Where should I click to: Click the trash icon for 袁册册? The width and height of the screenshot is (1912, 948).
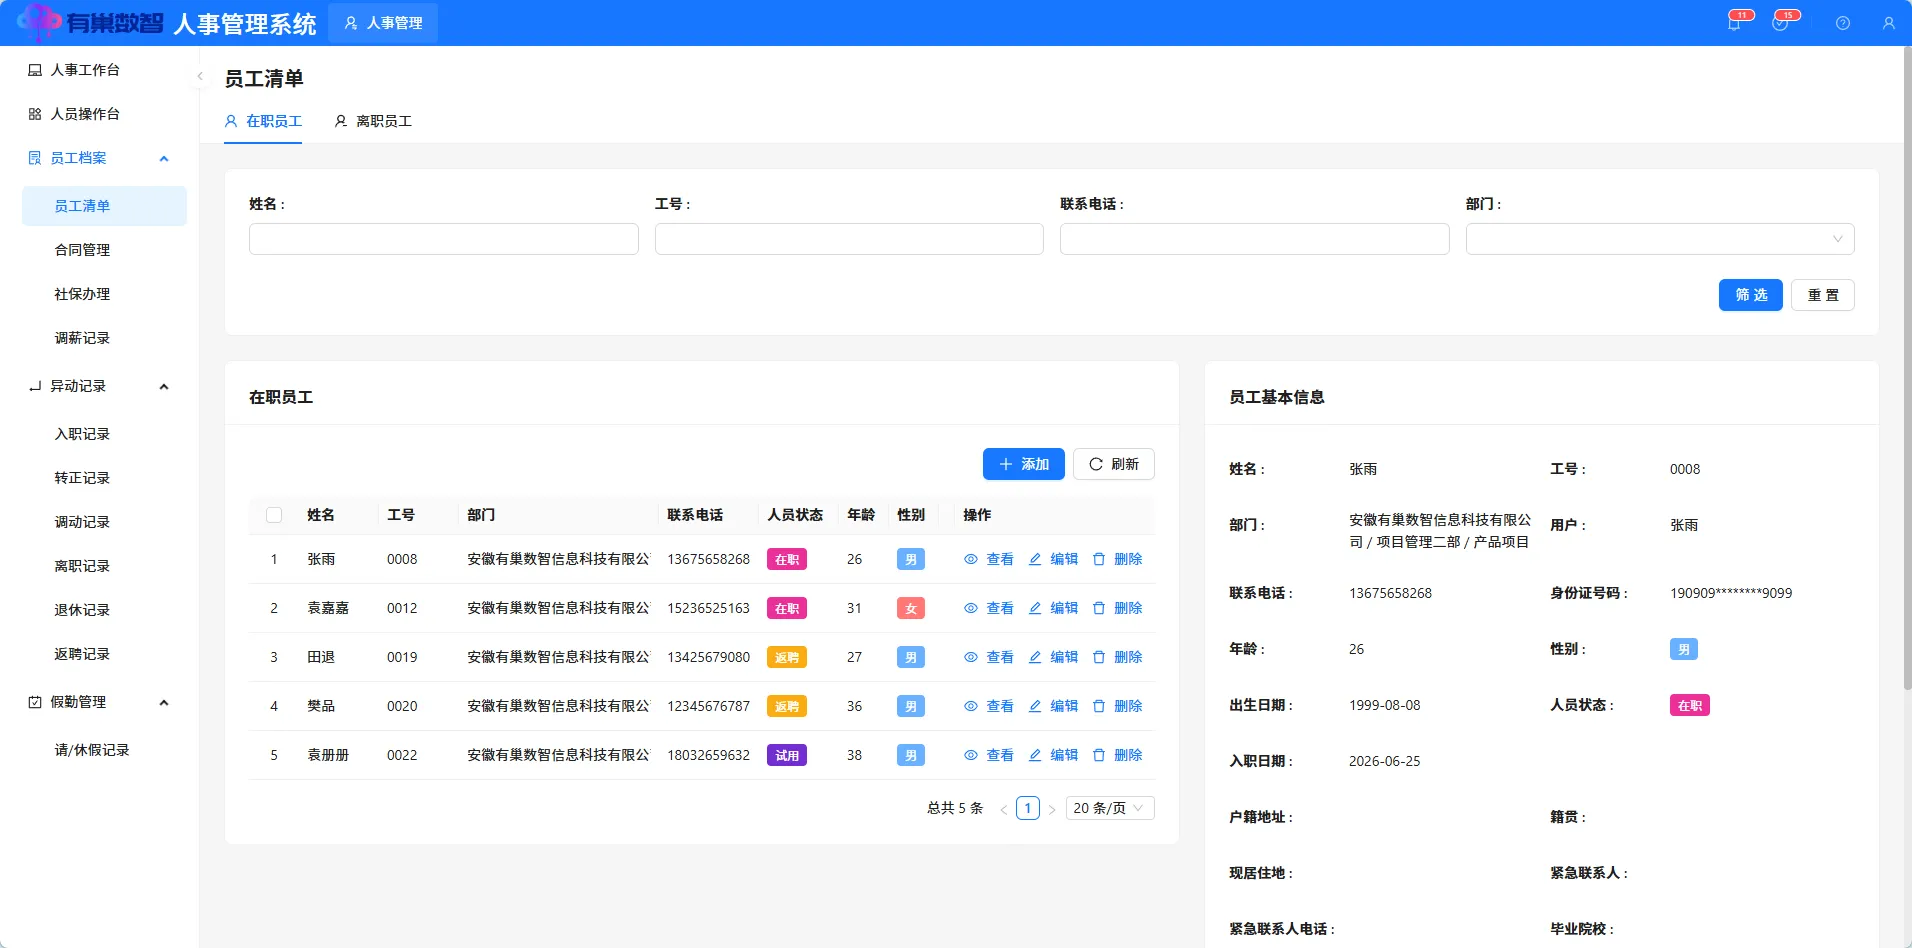[1099, 755]
